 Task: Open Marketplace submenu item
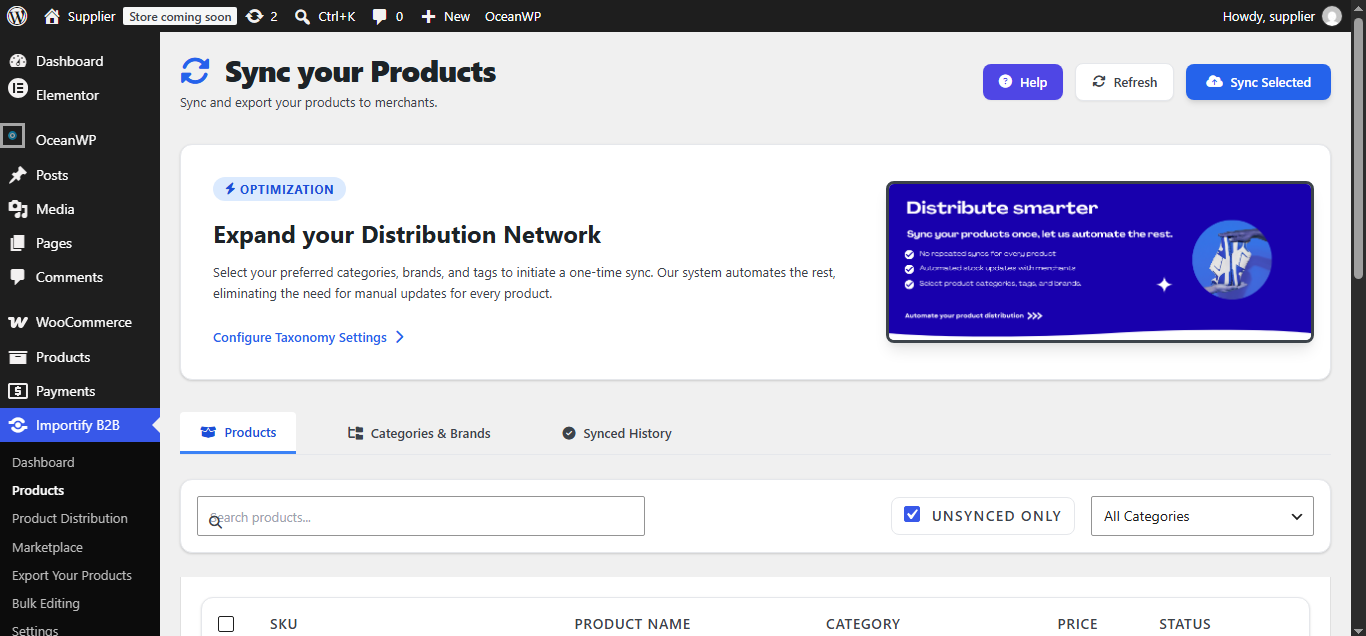[47, 547]
